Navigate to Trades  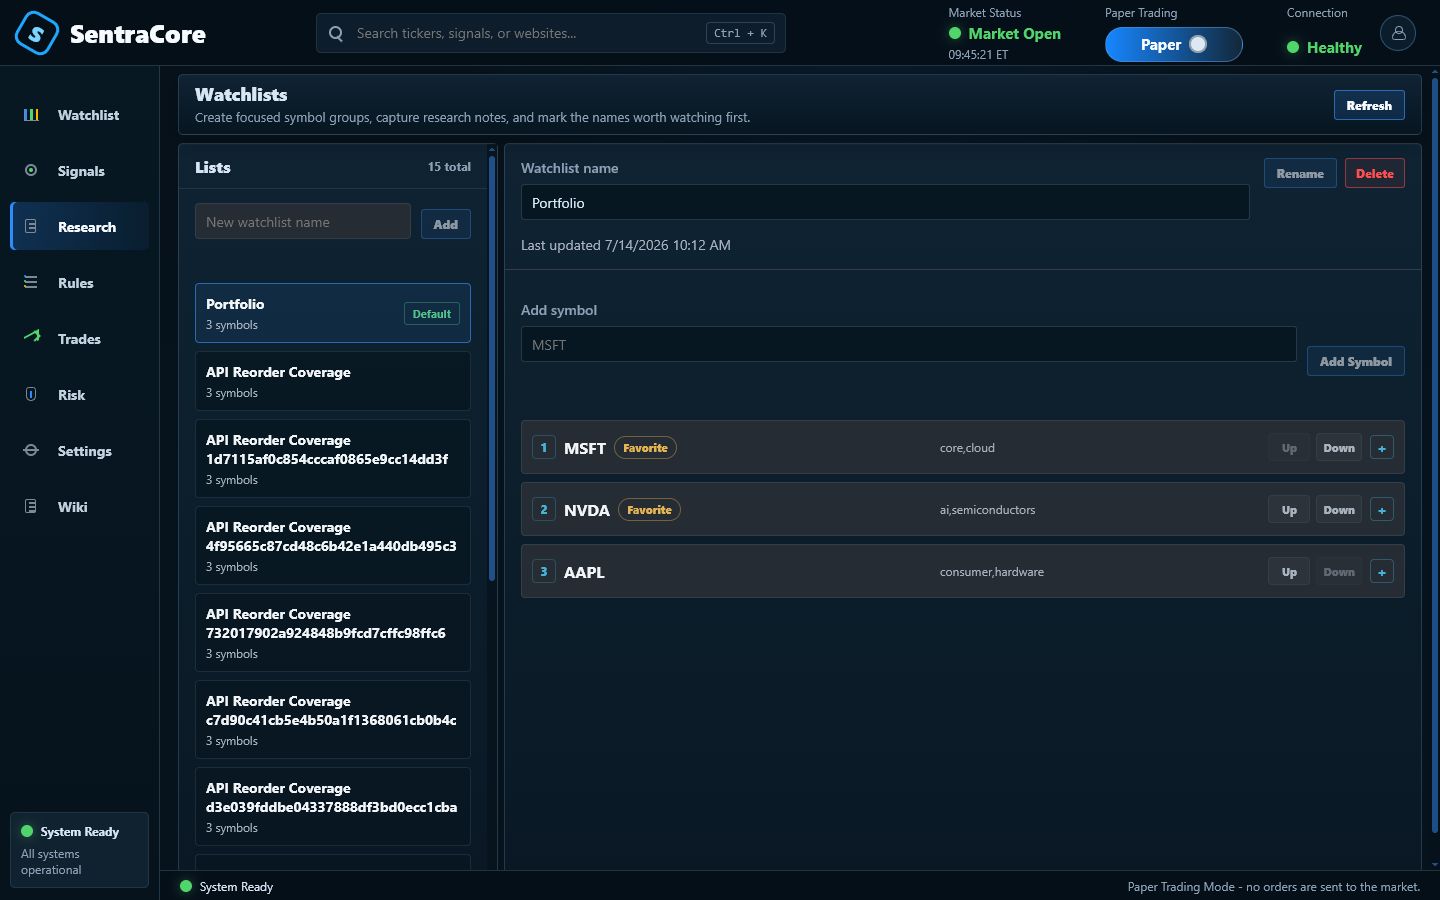[80, 339]
